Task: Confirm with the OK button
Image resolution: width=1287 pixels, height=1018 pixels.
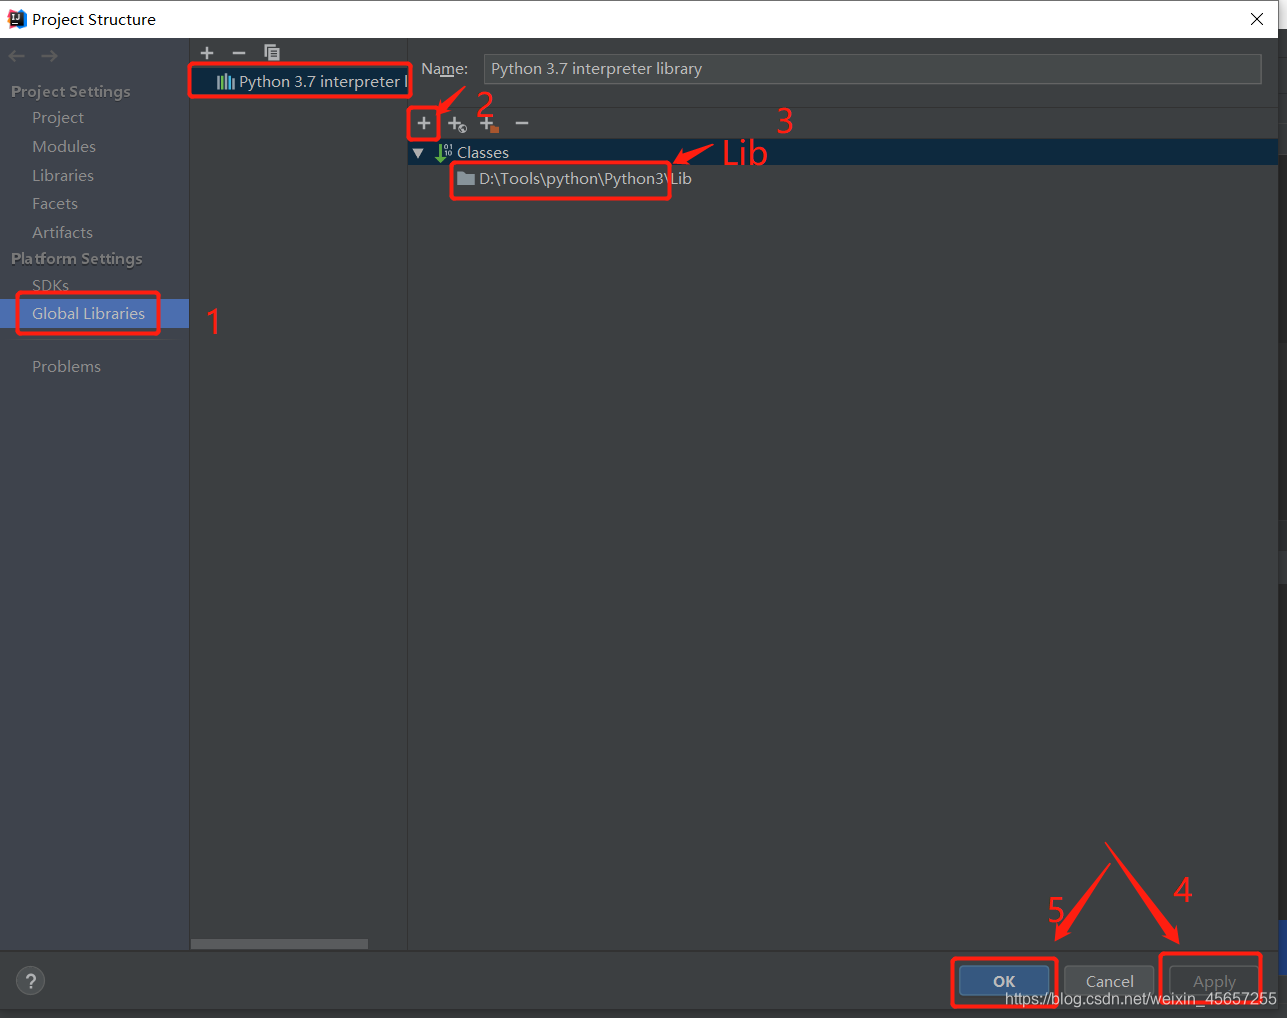Action: (x=1004, y=982)
